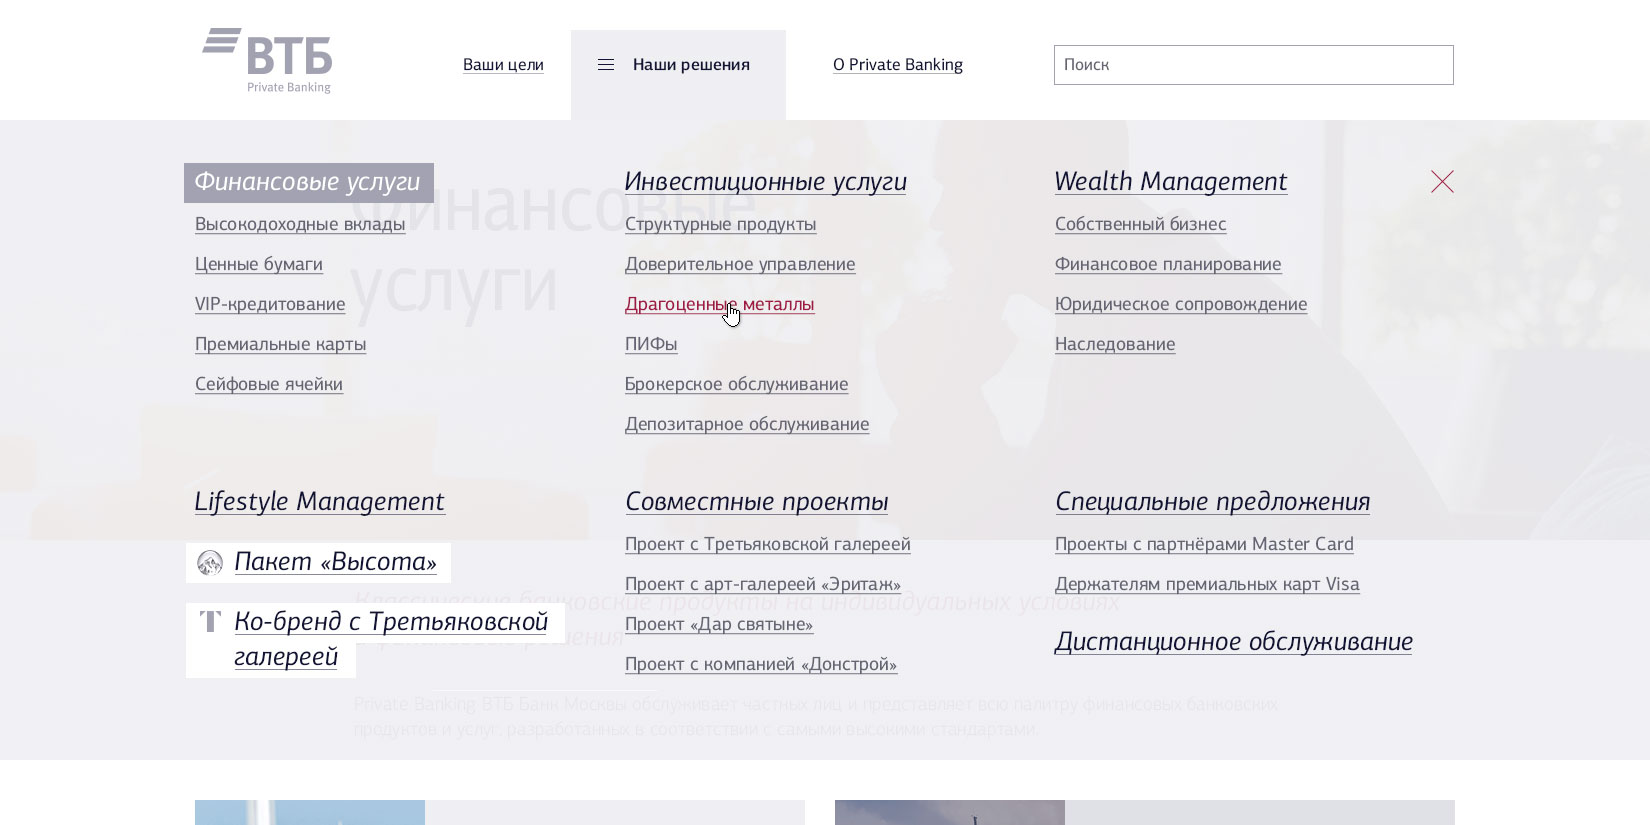Screen dimensions: 1650x825
Task: Open the Инвестиционные услуги heading
Action: [765, 182]
